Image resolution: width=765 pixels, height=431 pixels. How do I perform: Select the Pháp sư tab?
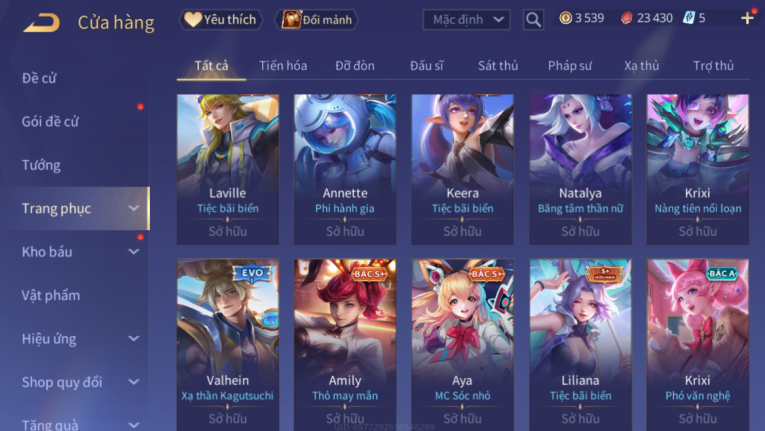tap(569, 65)
